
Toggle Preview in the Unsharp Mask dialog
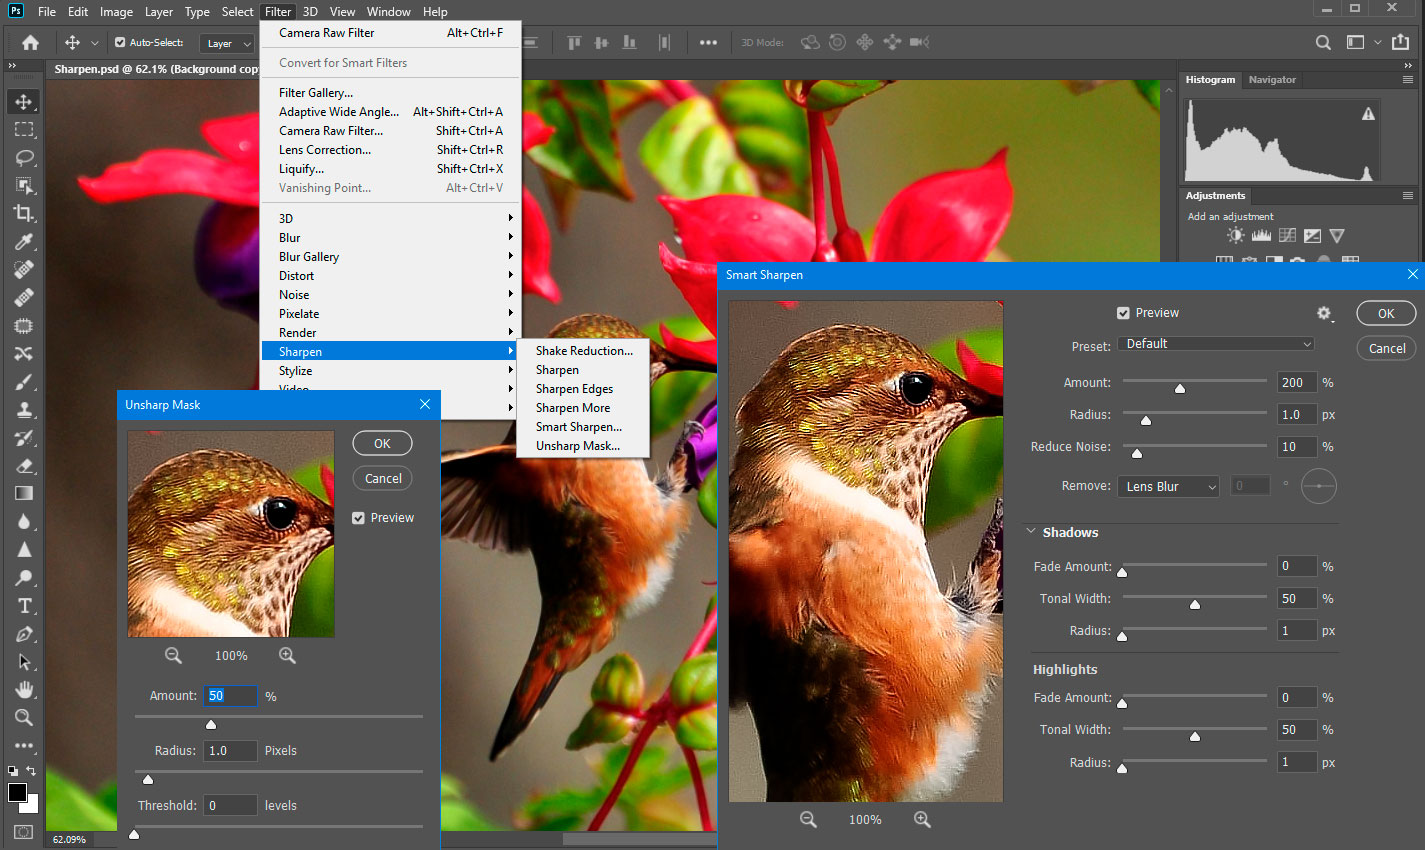[358, 517]
